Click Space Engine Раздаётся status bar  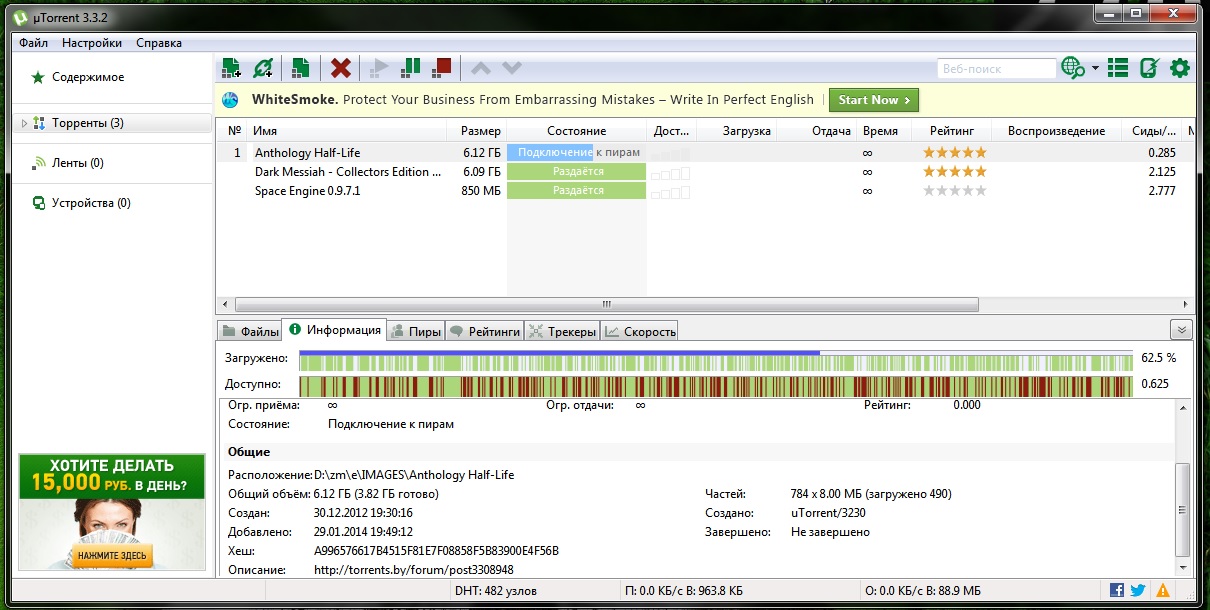coord(576,191)
